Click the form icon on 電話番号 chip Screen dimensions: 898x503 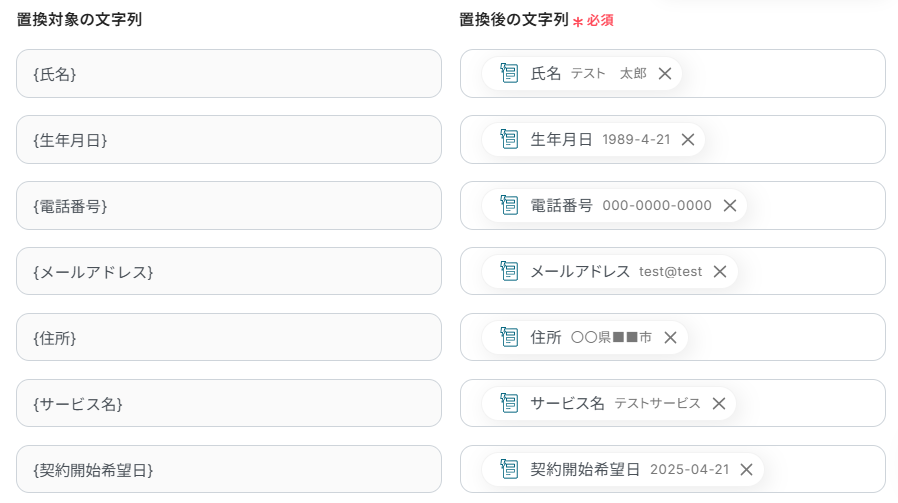pyautogui.click(x=509, y=205)
